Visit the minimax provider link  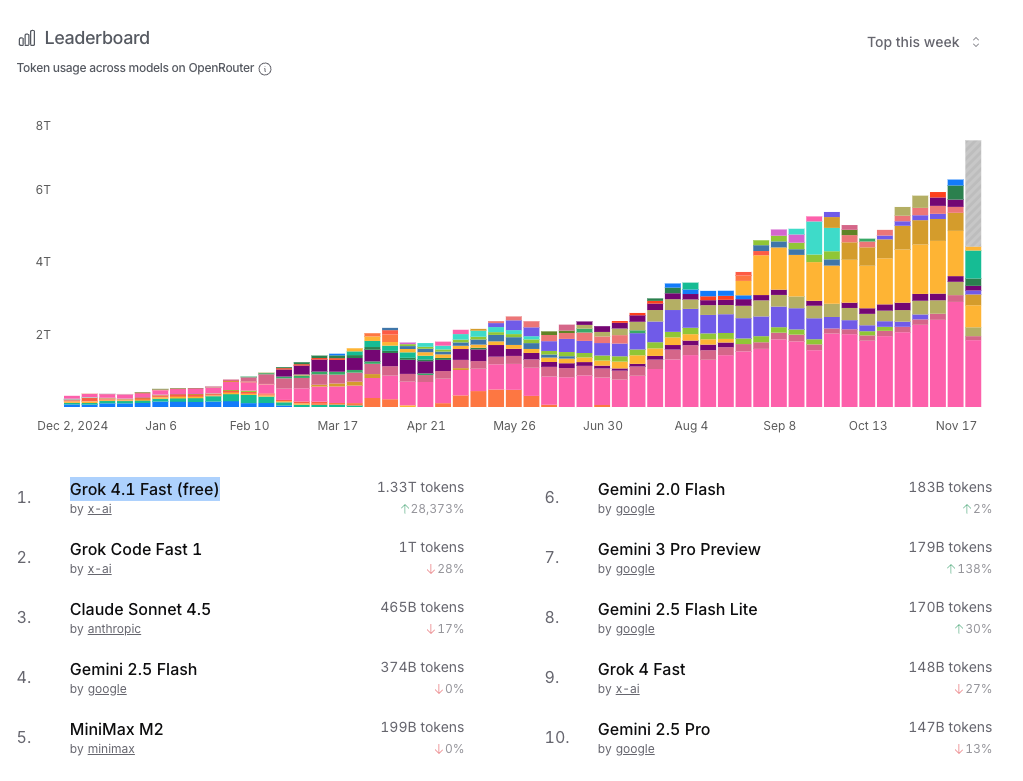[x=111, y=749]
